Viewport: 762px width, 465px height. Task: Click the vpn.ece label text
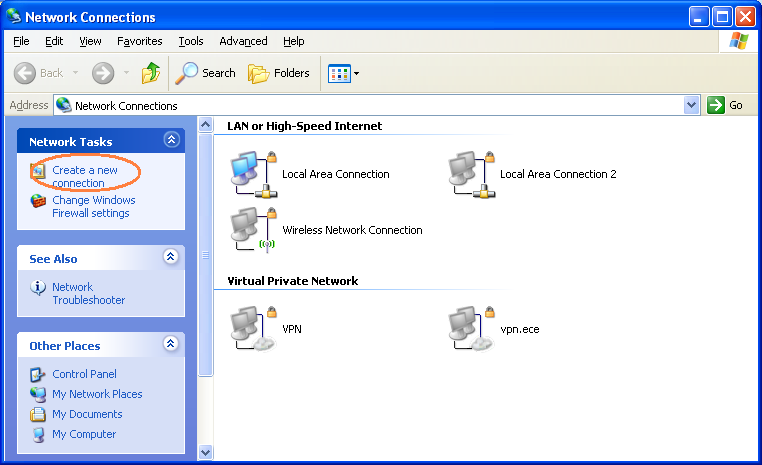[x=520, y=329]
